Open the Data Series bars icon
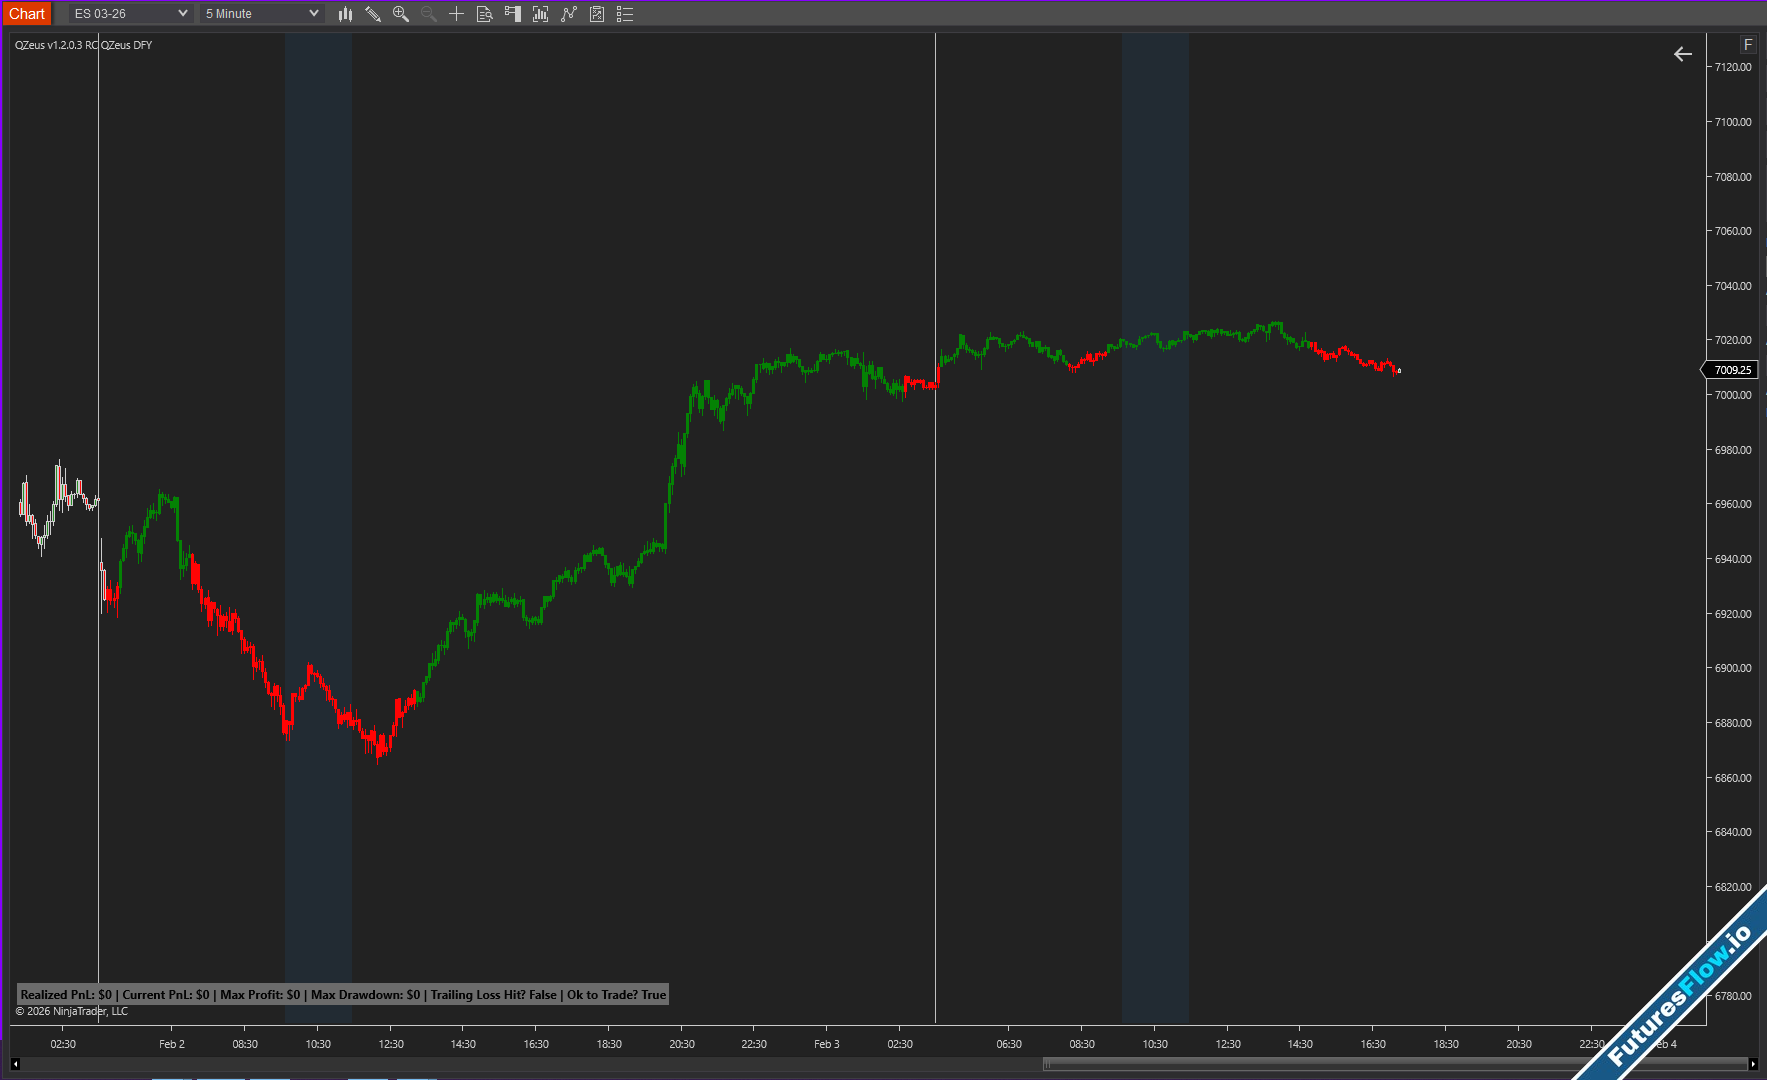 [x=541, y=14]
